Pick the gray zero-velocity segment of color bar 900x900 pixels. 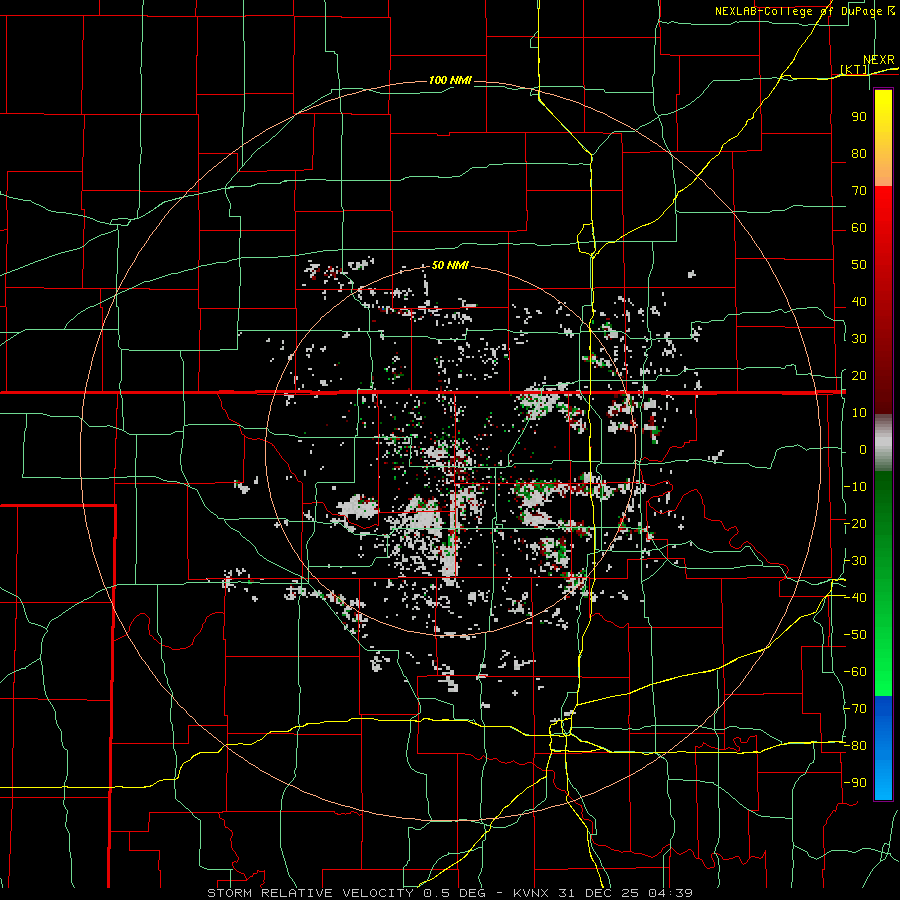[883, 443]
